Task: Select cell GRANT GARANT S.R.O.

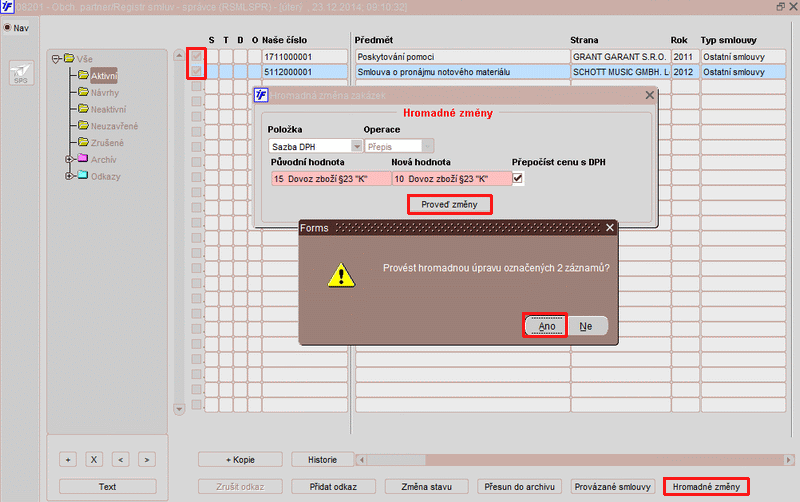Action: 620,57
